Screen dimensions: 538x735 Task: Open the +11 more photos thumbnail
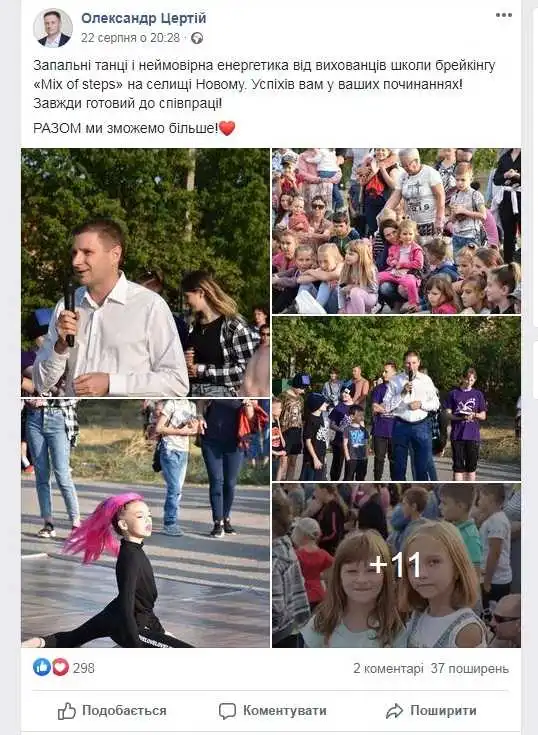(396, 565)
